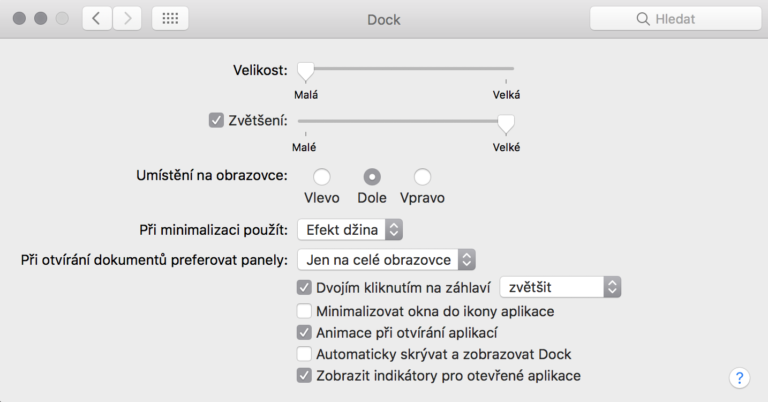Click the Zvětšení magnification slider handle
Viewport: 768px width, 402px height.
(x=506, y=122)
